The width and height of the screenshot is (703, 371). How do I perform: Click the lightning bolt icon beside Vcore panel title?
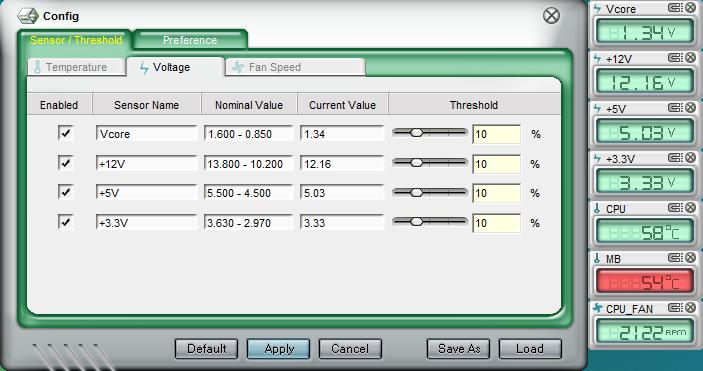[x=597, y=9]
